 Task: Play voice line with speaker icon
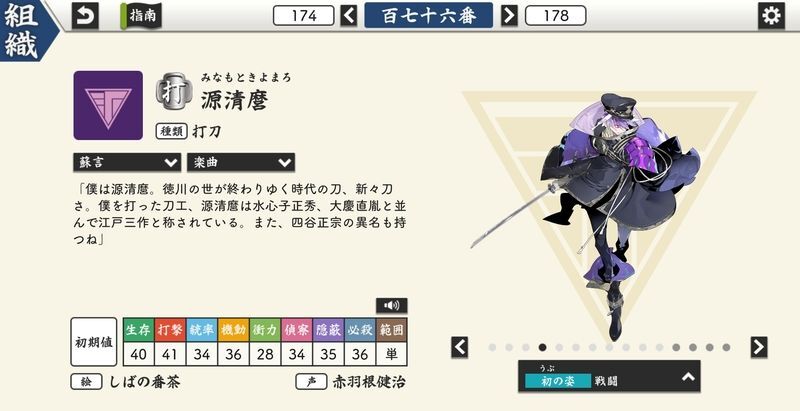tap(391, 305)
